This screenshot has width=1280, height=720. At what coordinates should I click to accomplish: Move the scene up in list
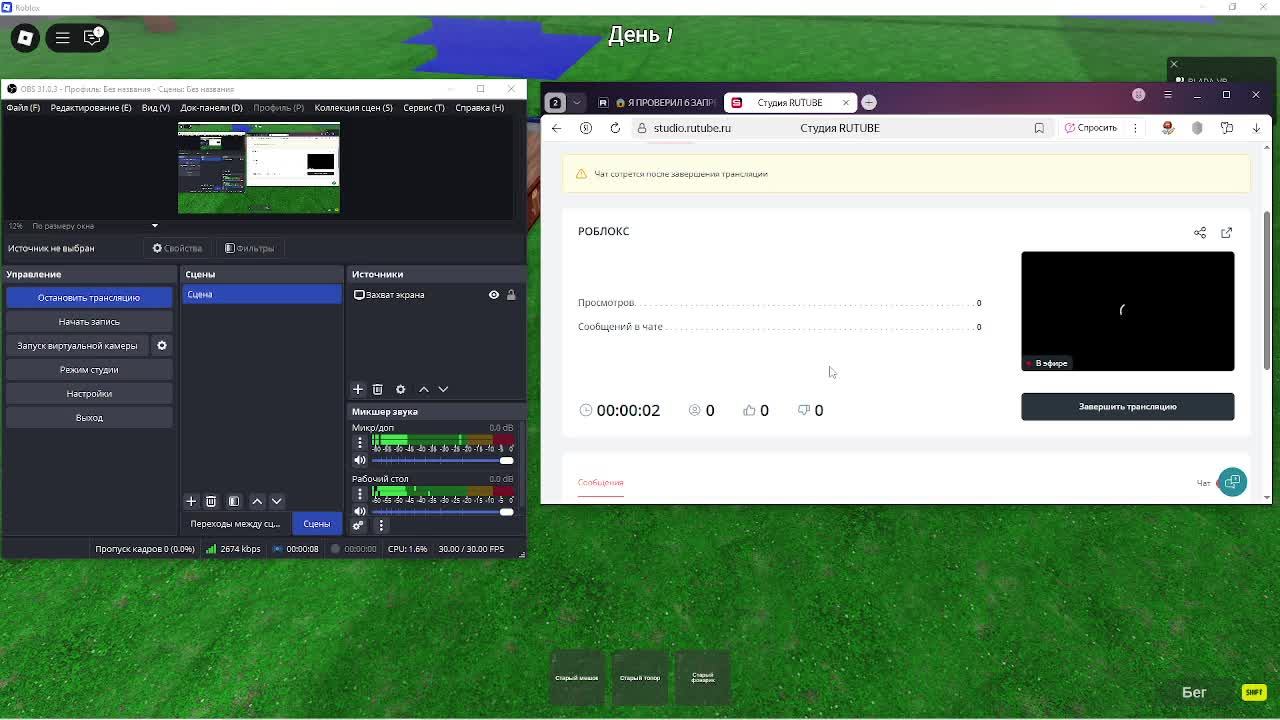[257, 501]
